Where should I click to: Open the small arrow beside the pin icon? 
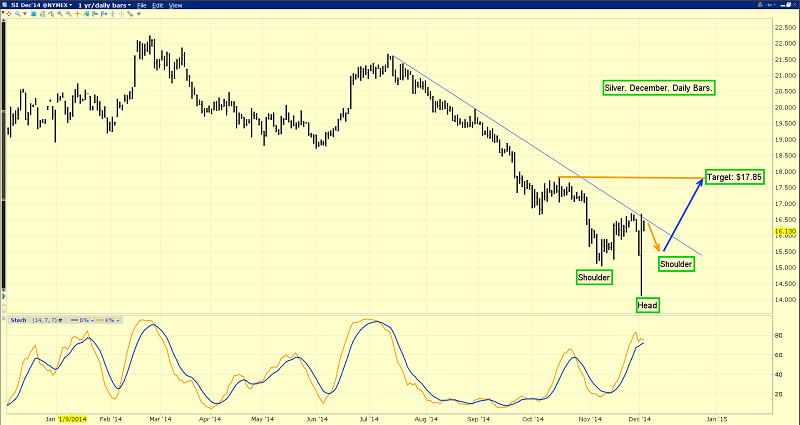click(774, 5)
